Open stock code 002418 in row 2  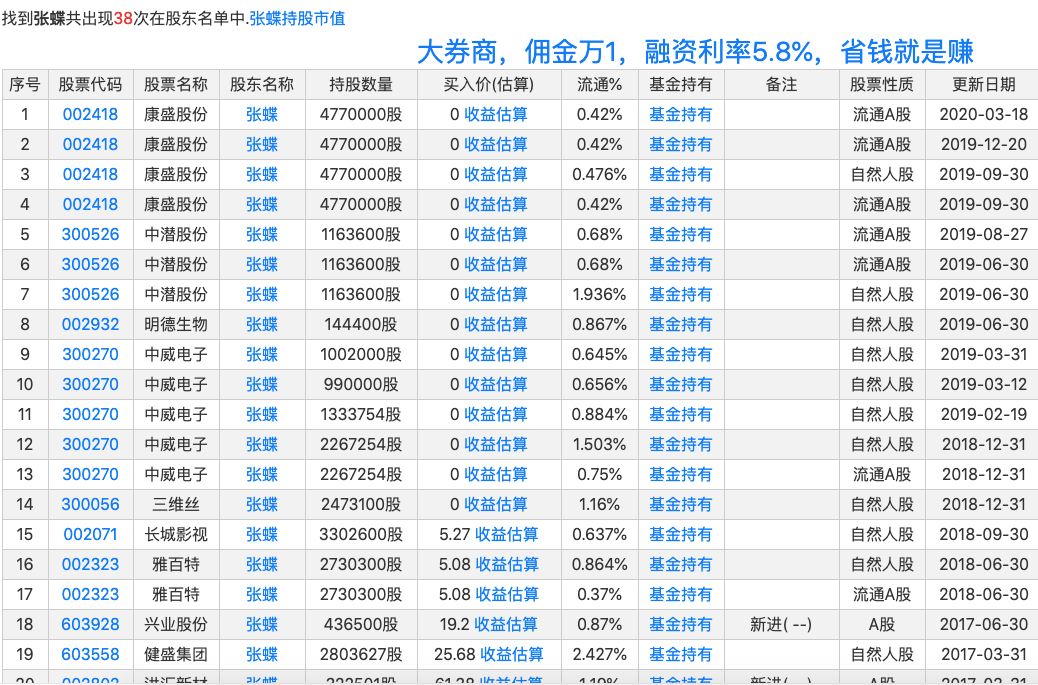click(90, 144)
